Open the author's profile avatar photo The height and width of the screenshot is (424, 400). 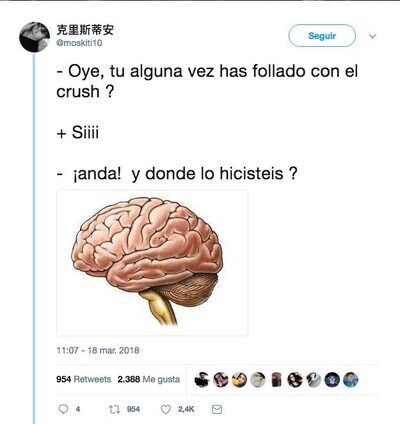pyautogui.click(x=34, y=37)
